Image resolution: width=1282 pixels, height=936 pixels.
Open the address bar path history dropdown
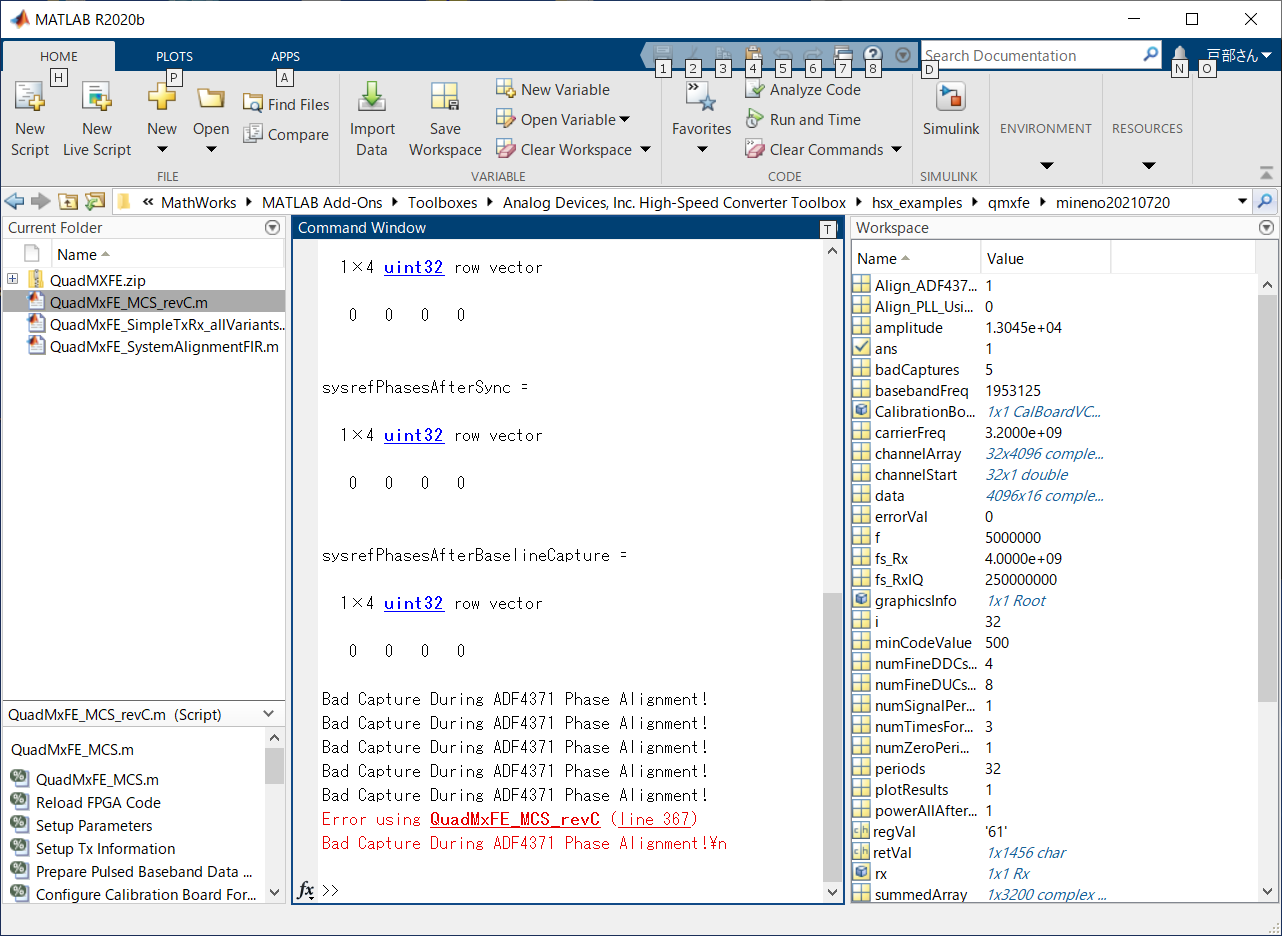pyautogui.click(x=1243, y=202)
